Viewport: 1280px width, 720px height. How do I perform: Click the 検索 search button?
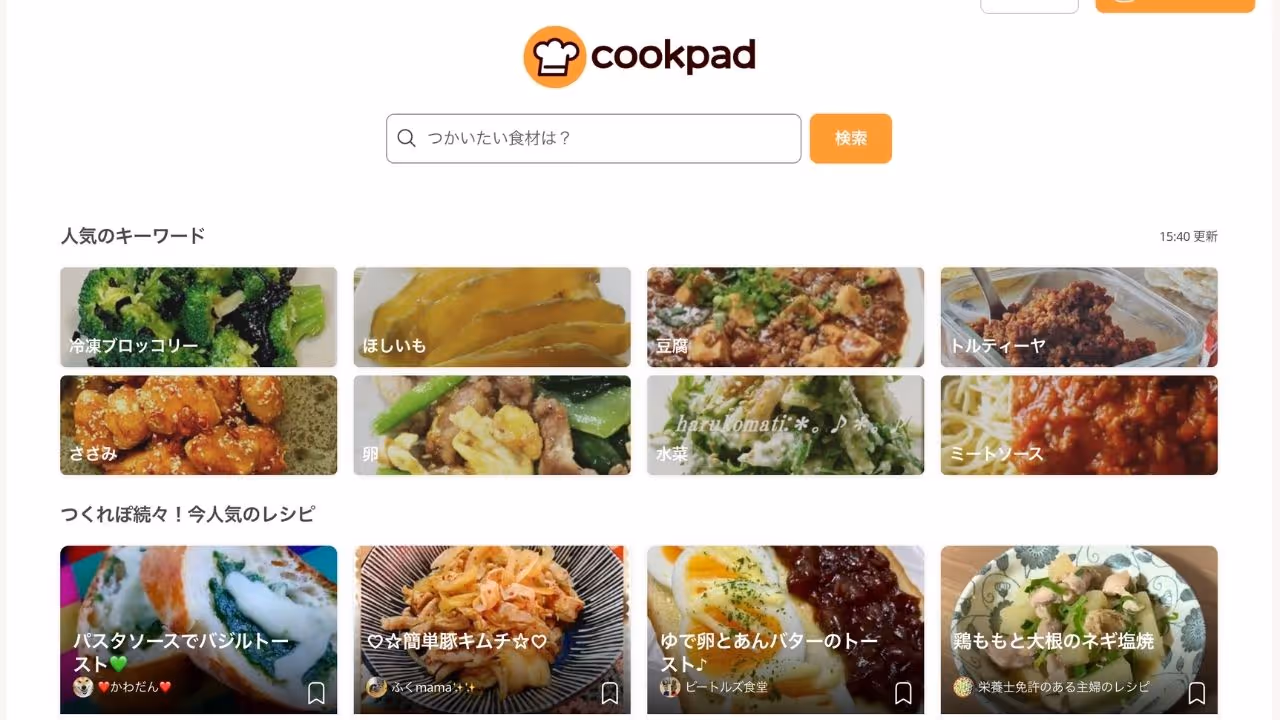[851, 138]
